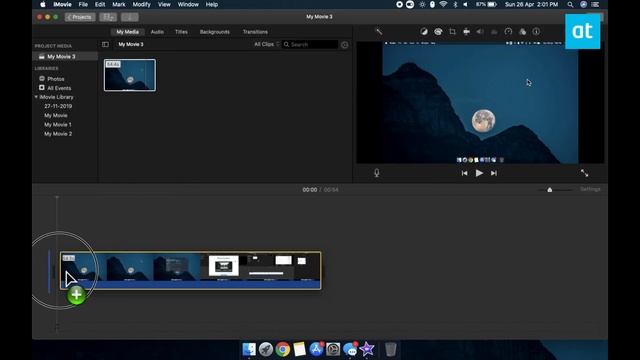Open the All Clips filter dropdown
The width and height of the screenshot is (640, 360).
(267, 44)
